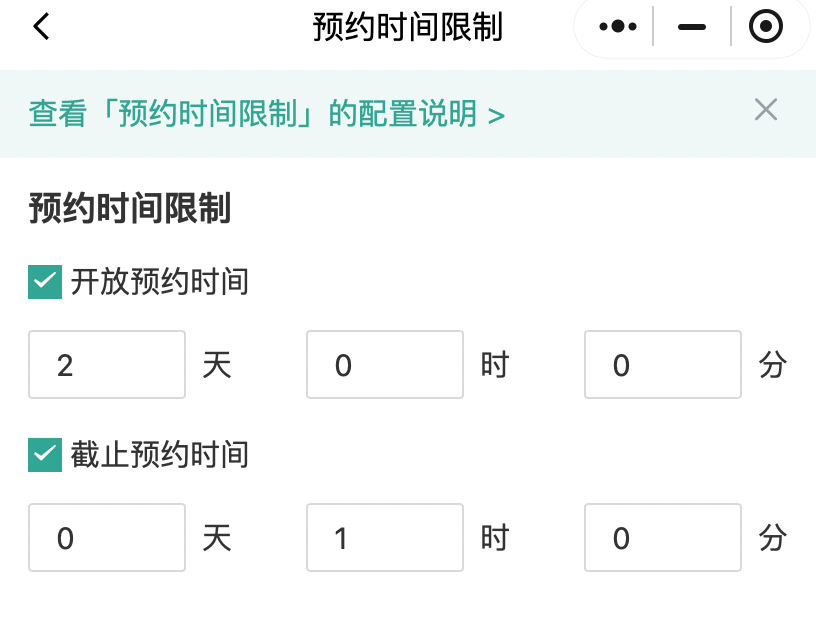Click the > arrow in the tip banner

pyautogui.click(x=496, y=116)
